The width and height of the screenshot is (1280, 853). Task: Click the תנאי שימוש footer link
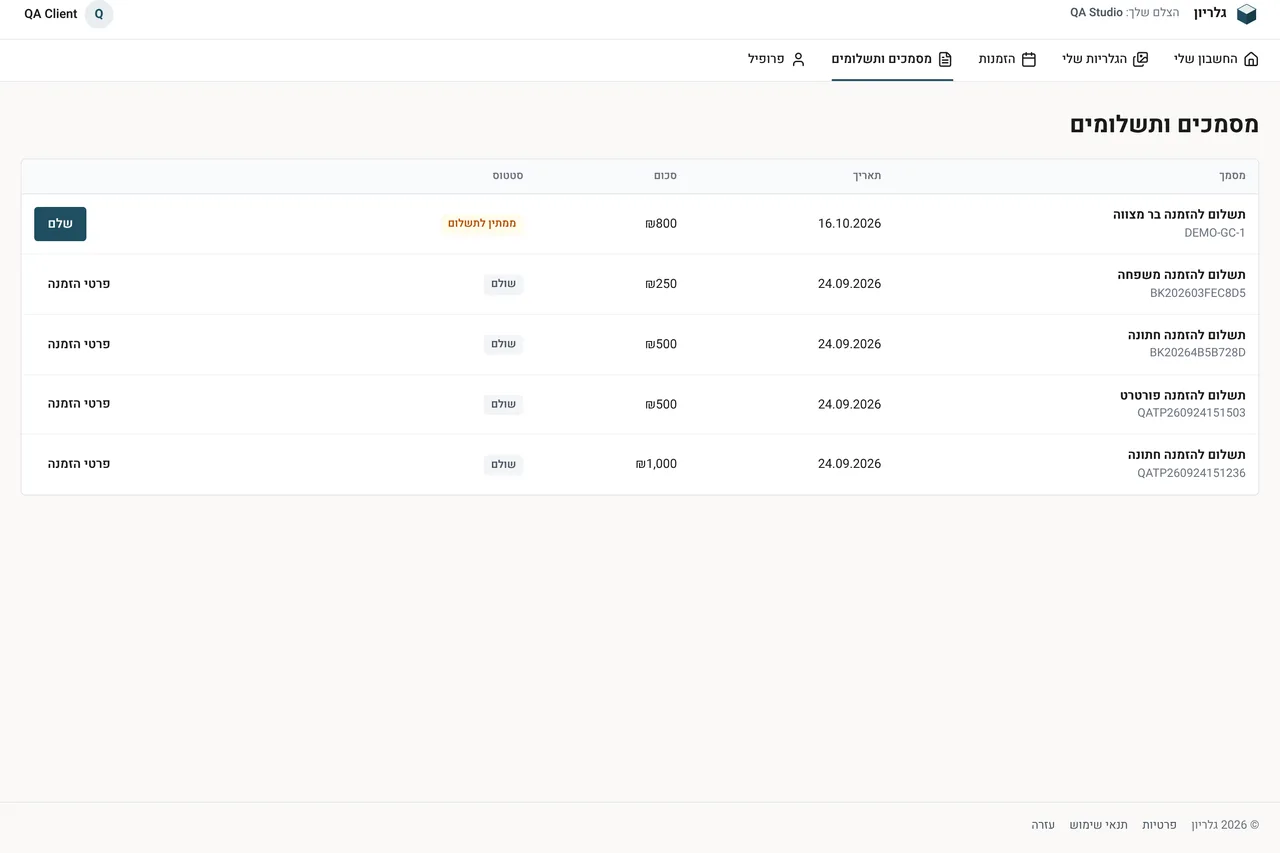(1098, 825)
